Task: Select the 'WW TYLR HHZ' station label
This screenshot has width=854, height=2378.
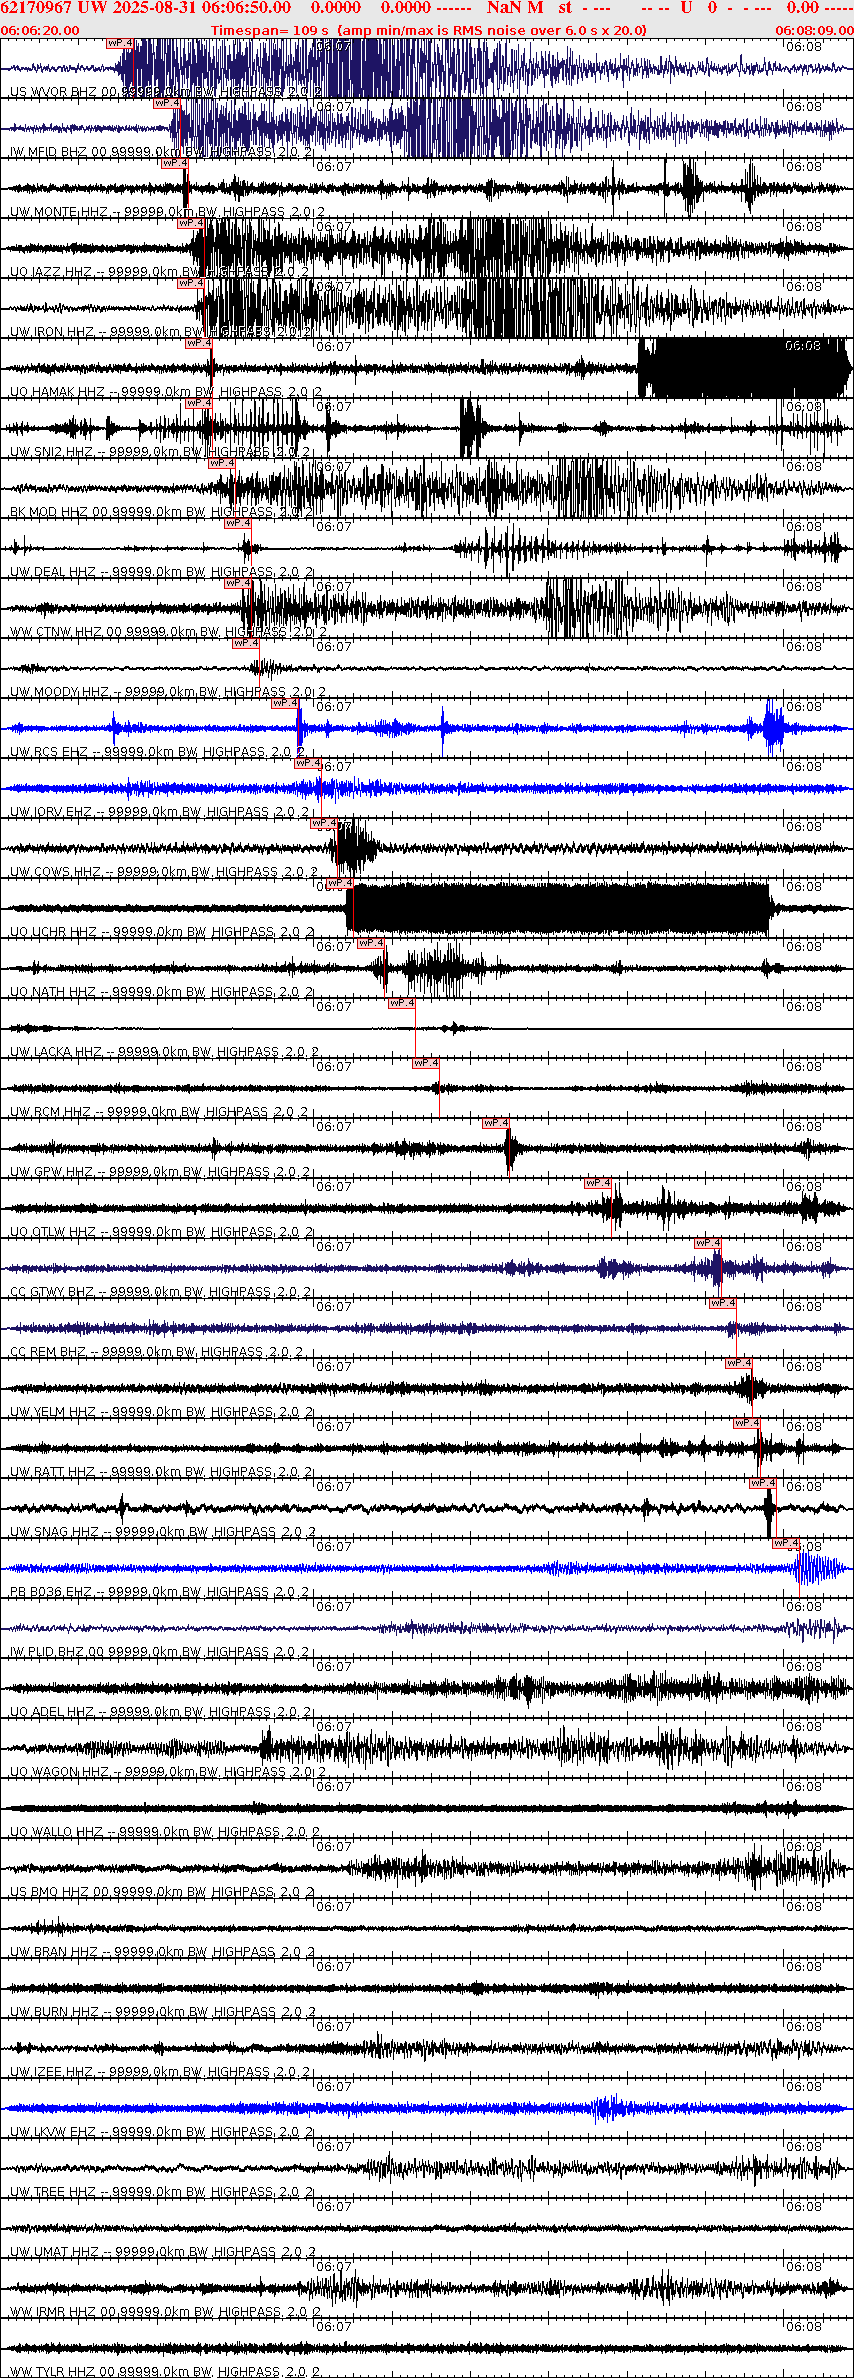Action: pos(53,2372)
